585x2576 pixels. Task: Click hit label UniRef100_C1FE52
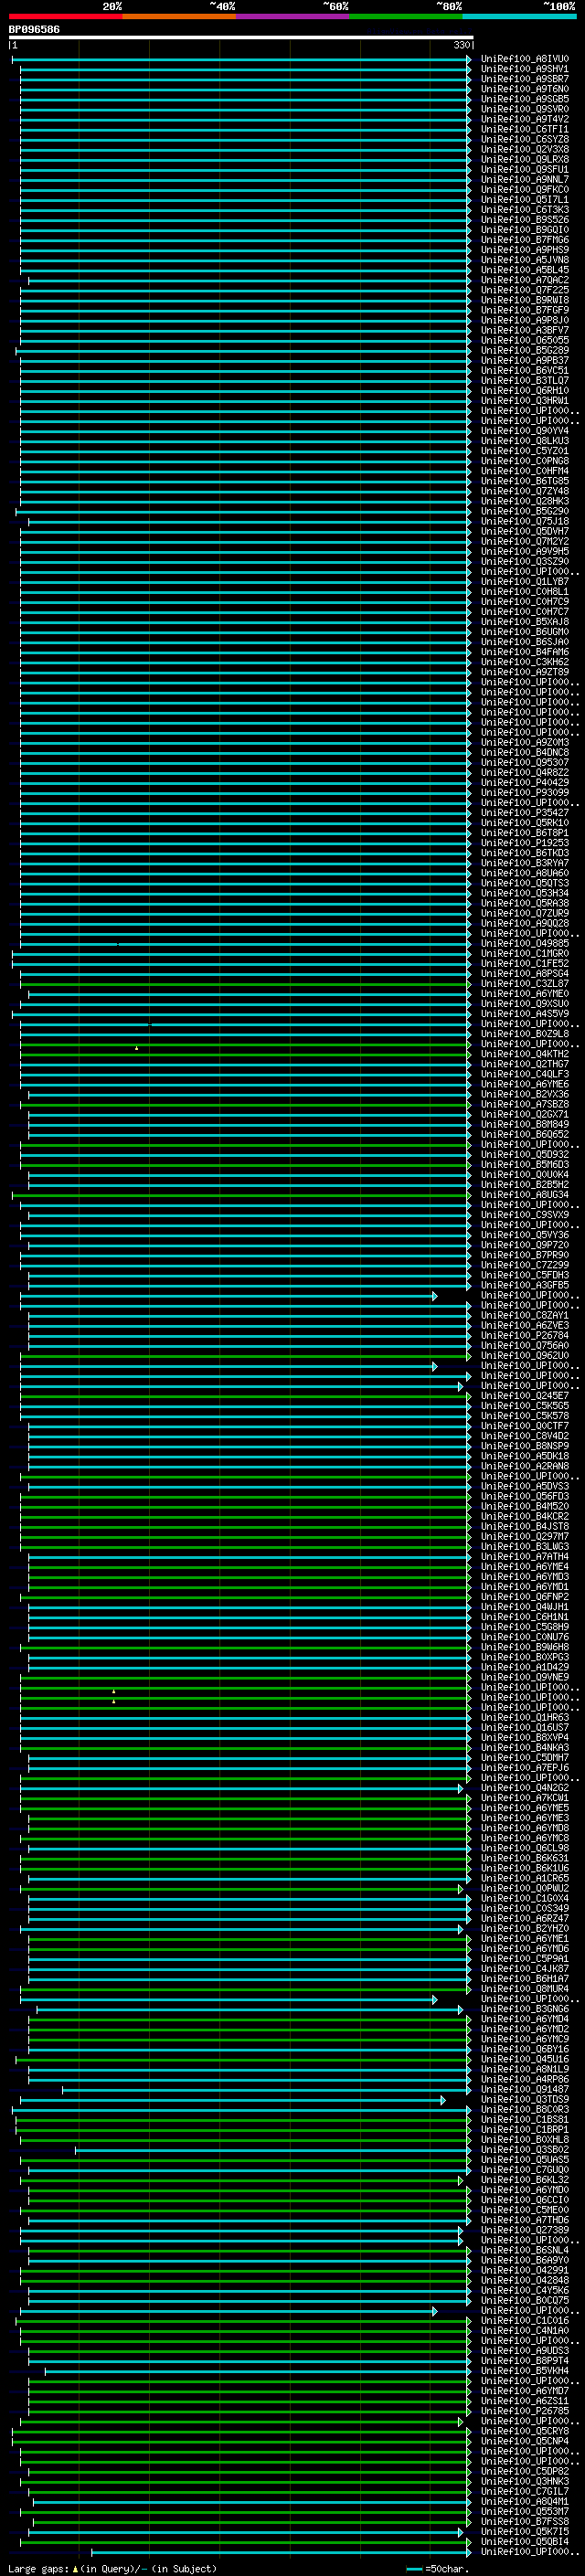525,964
